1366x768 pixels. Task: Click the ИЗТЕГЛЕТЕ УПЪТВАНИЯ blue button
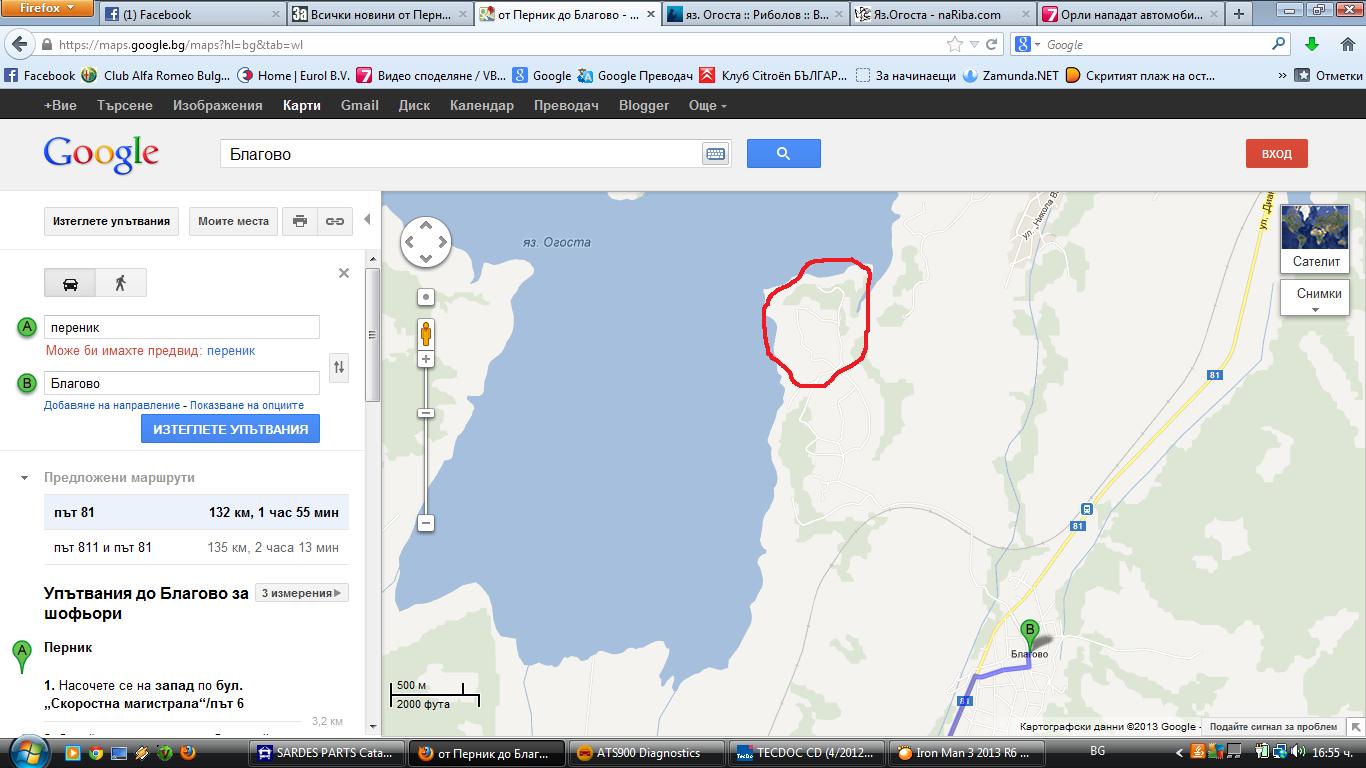230,429
